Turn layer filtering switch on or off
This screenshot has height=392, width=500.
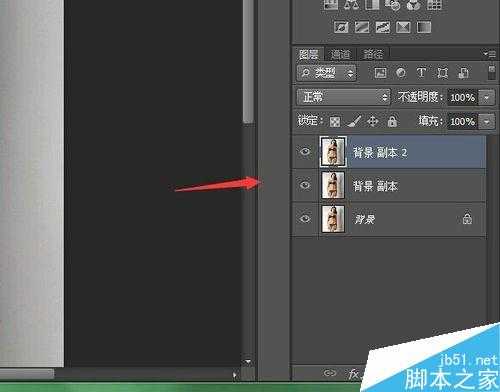(x=492, y=73)
